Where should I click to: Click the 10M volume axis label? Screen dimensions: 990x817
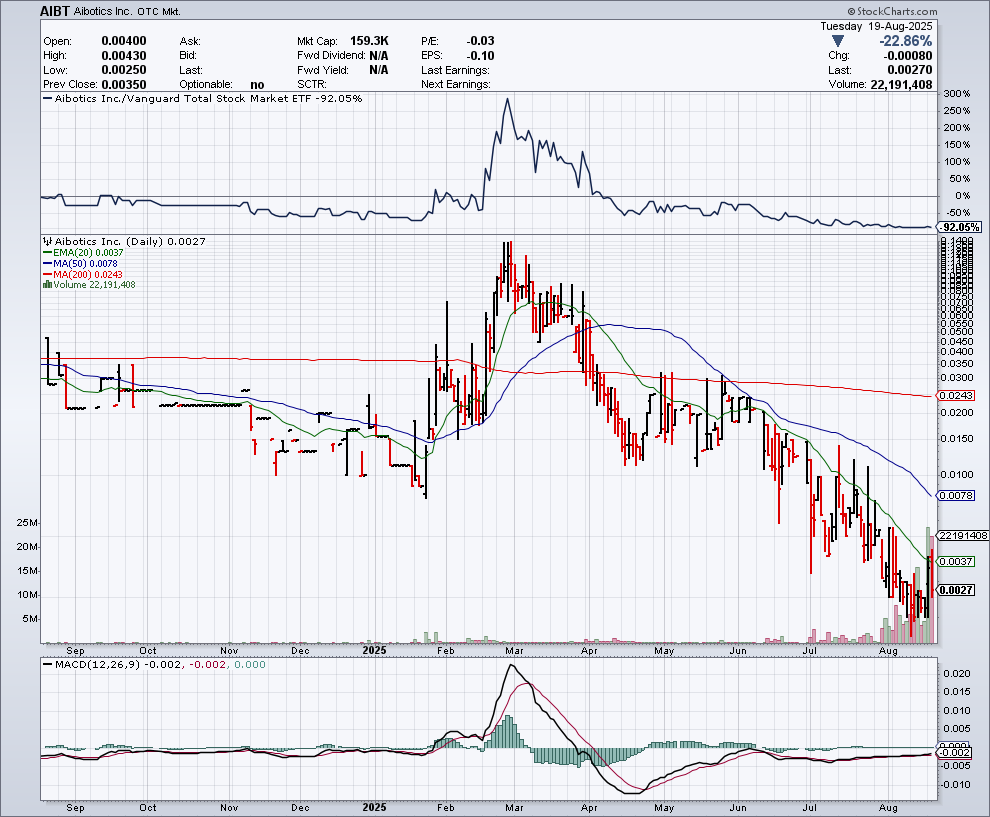[28, 595]
